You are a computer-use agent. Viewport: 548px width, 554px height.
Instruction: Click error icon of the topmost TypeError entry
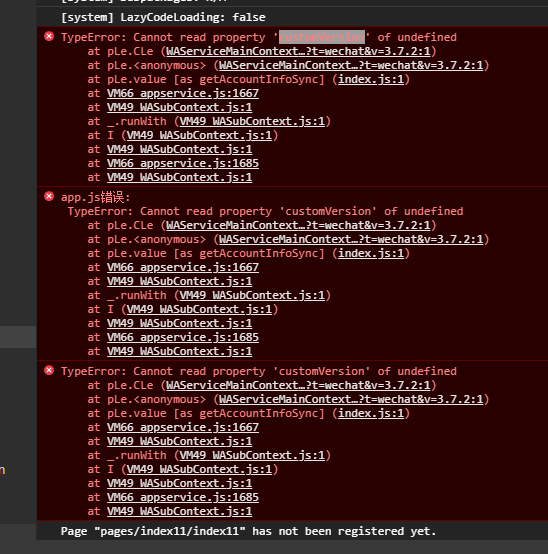pos(49,36)
